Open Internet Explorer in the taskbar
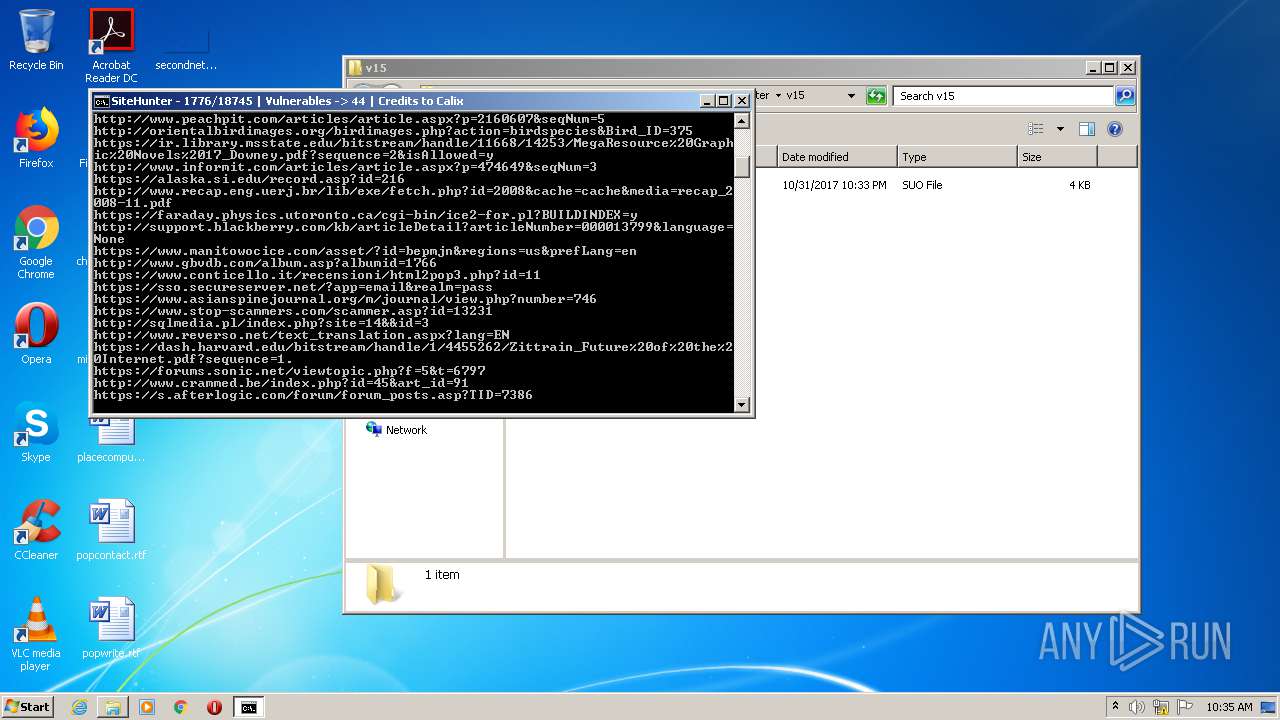The height and width of the screenshot is (720, 1280). [x=80, y=707]
